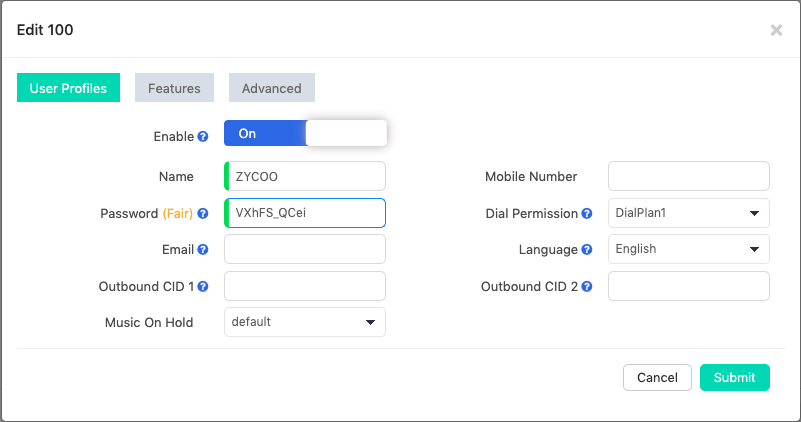This screenshot has height=422, width=801.
Task: Click the Name field containing ZYCOO
Action: point(305,176)
